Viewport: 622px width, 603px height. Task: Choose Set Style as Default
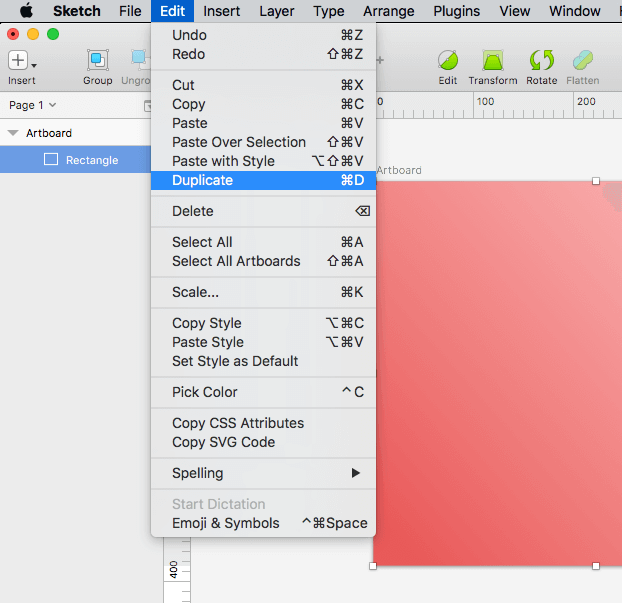coord(263,361)
